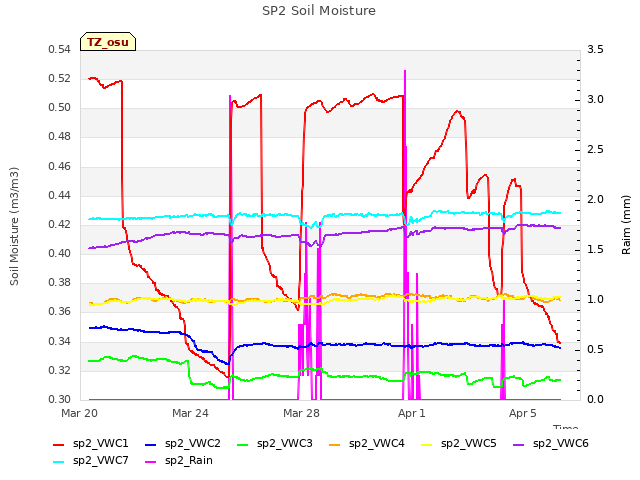Click the Mar 28 x-axis tick label
Viewport: 640px width, 480px height.
[x=301, y=413]
